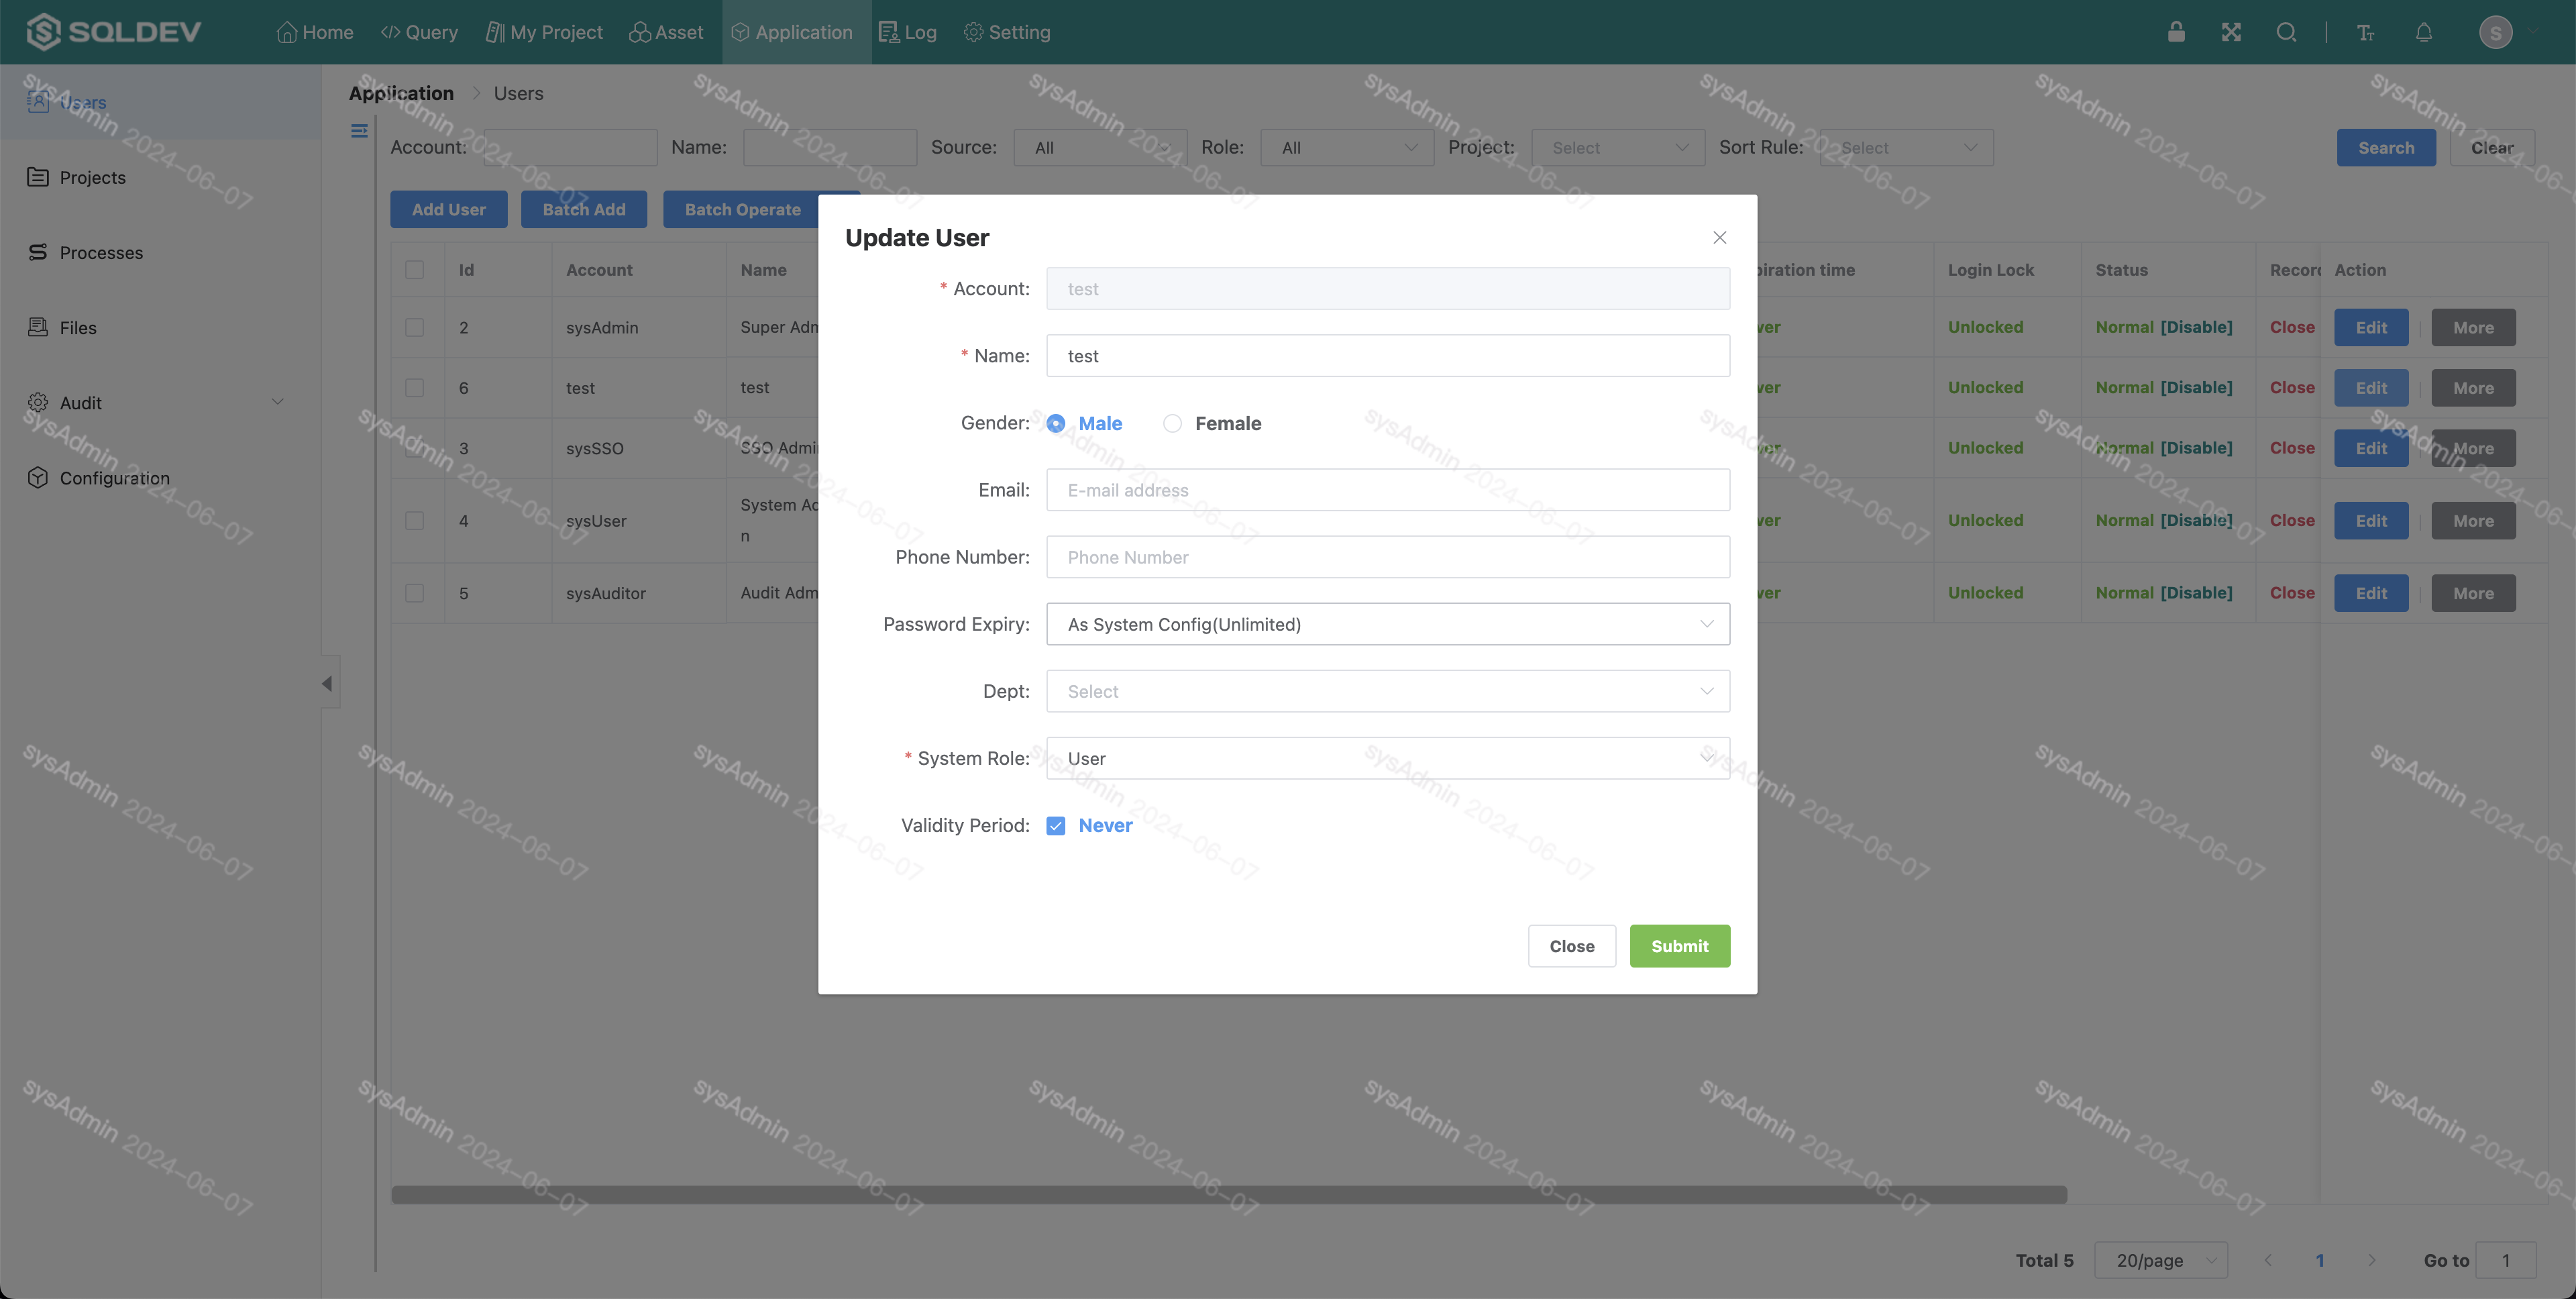The width and height of the screenshot is (2576, 1299).
Task: Open the Asset menu
Action: click(666, 32)
